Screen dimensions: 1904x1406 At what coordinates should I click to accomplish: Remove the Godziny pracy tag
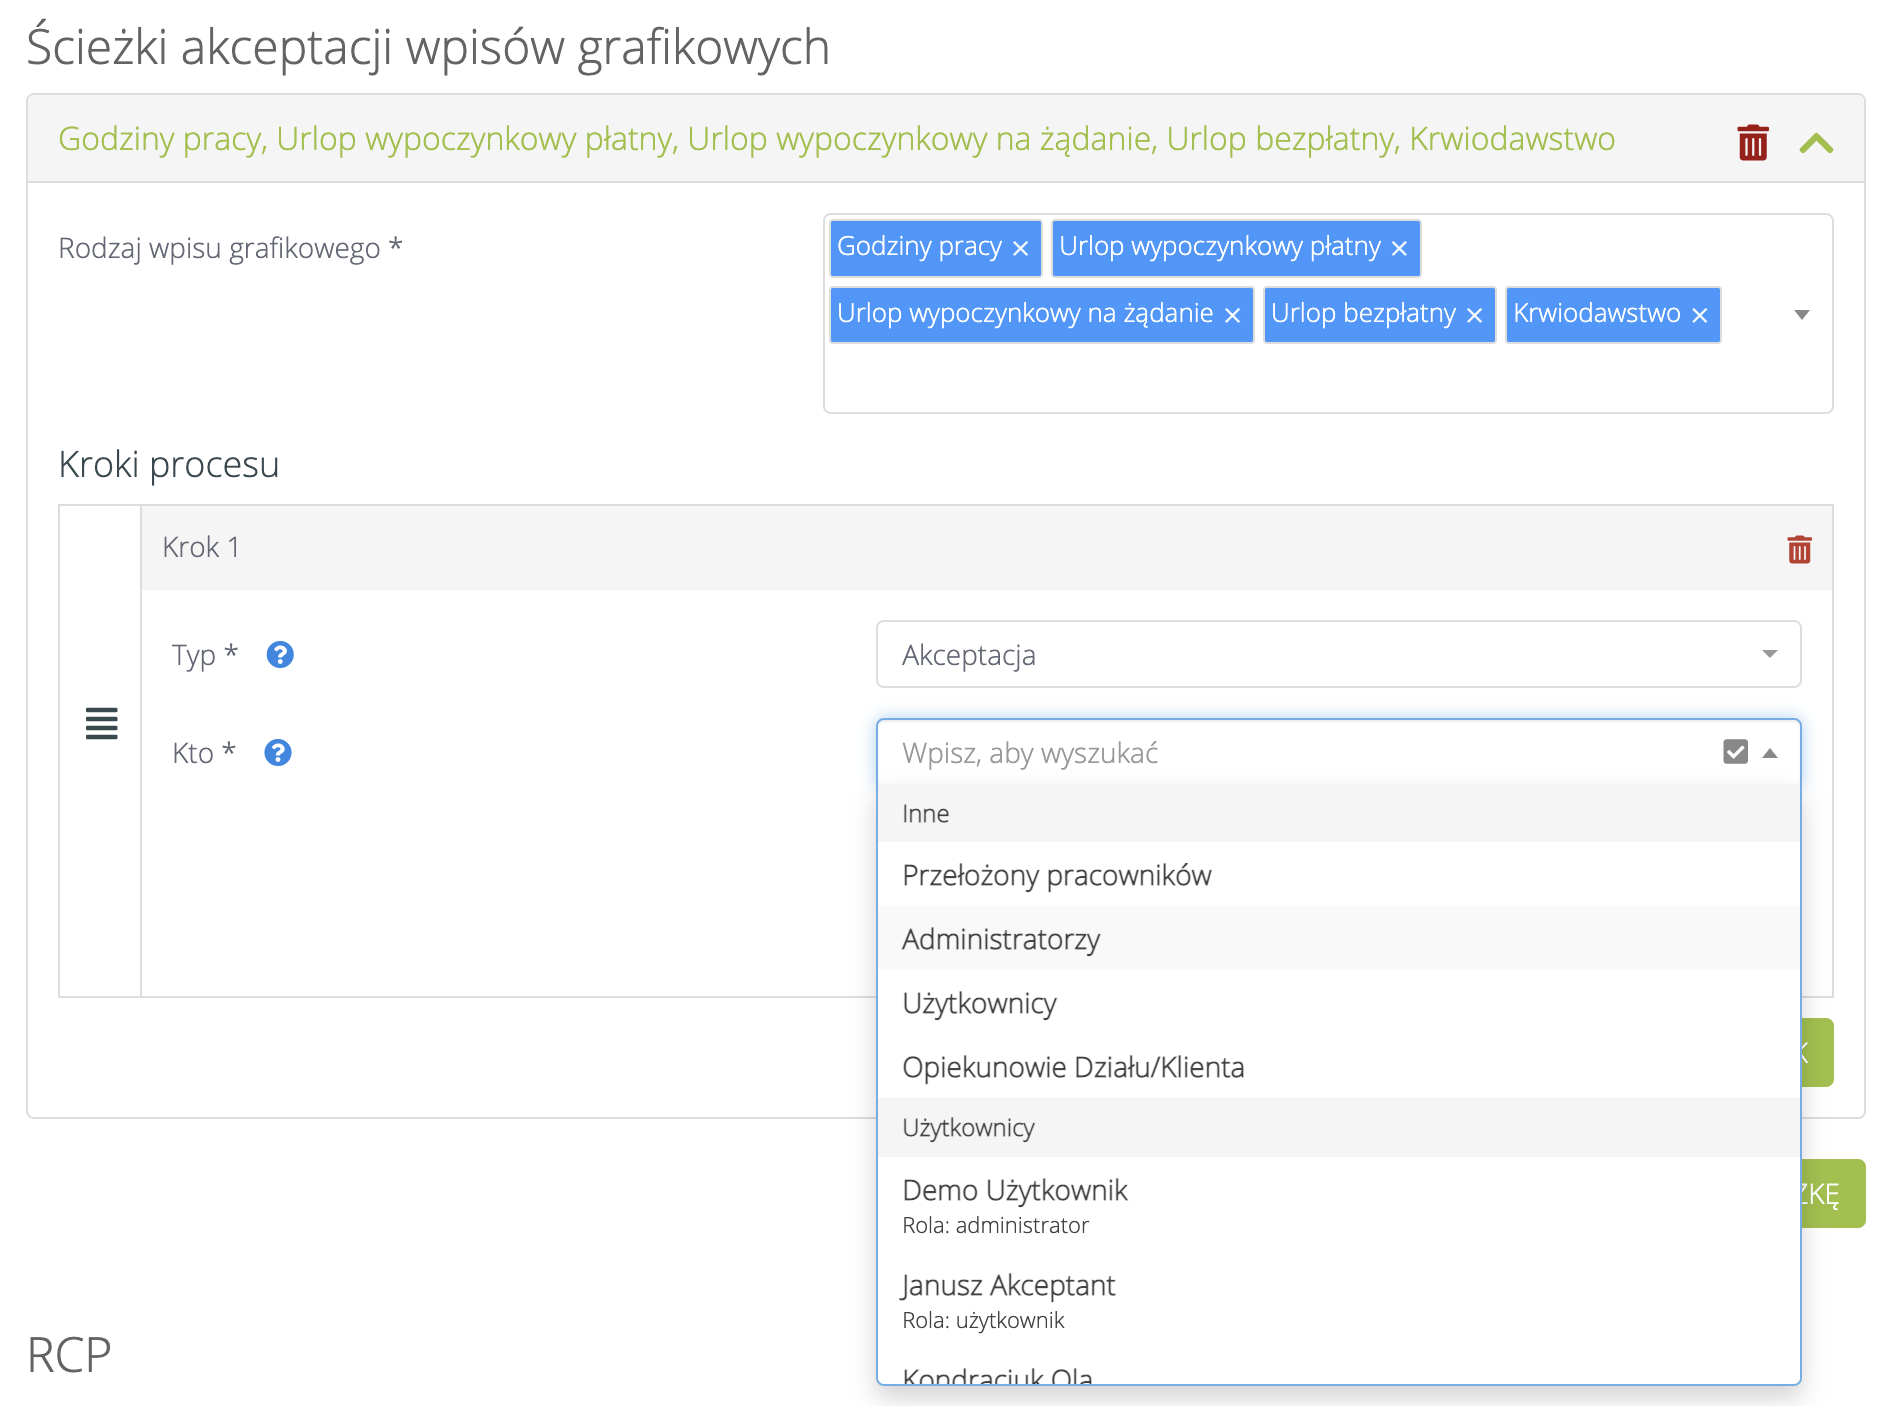[x=1020, y=248]
